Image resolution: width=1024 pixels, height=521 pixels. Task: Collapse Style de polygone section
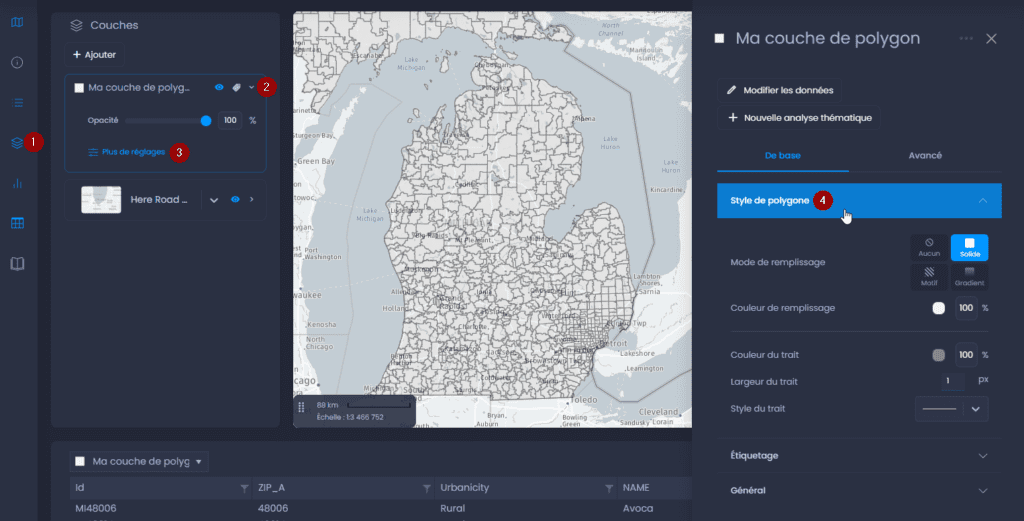(983, 200)
